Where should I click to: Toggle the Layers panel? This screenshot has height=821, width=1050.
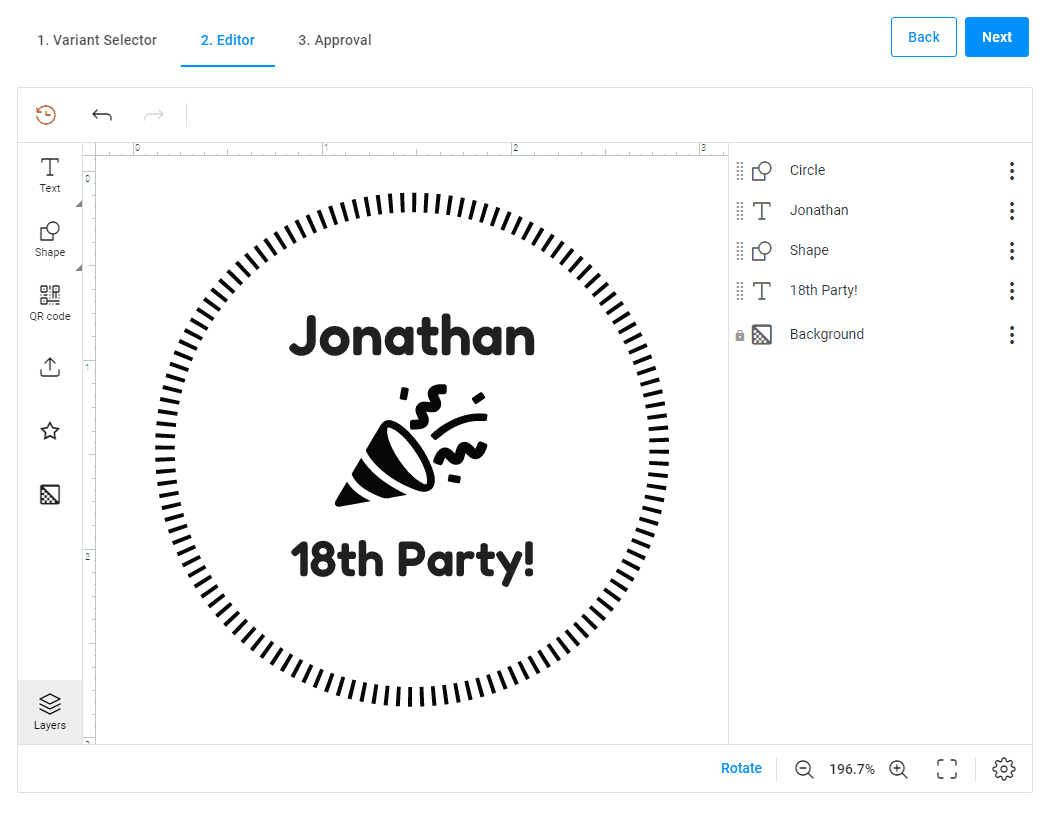click(x=49, y=712)
